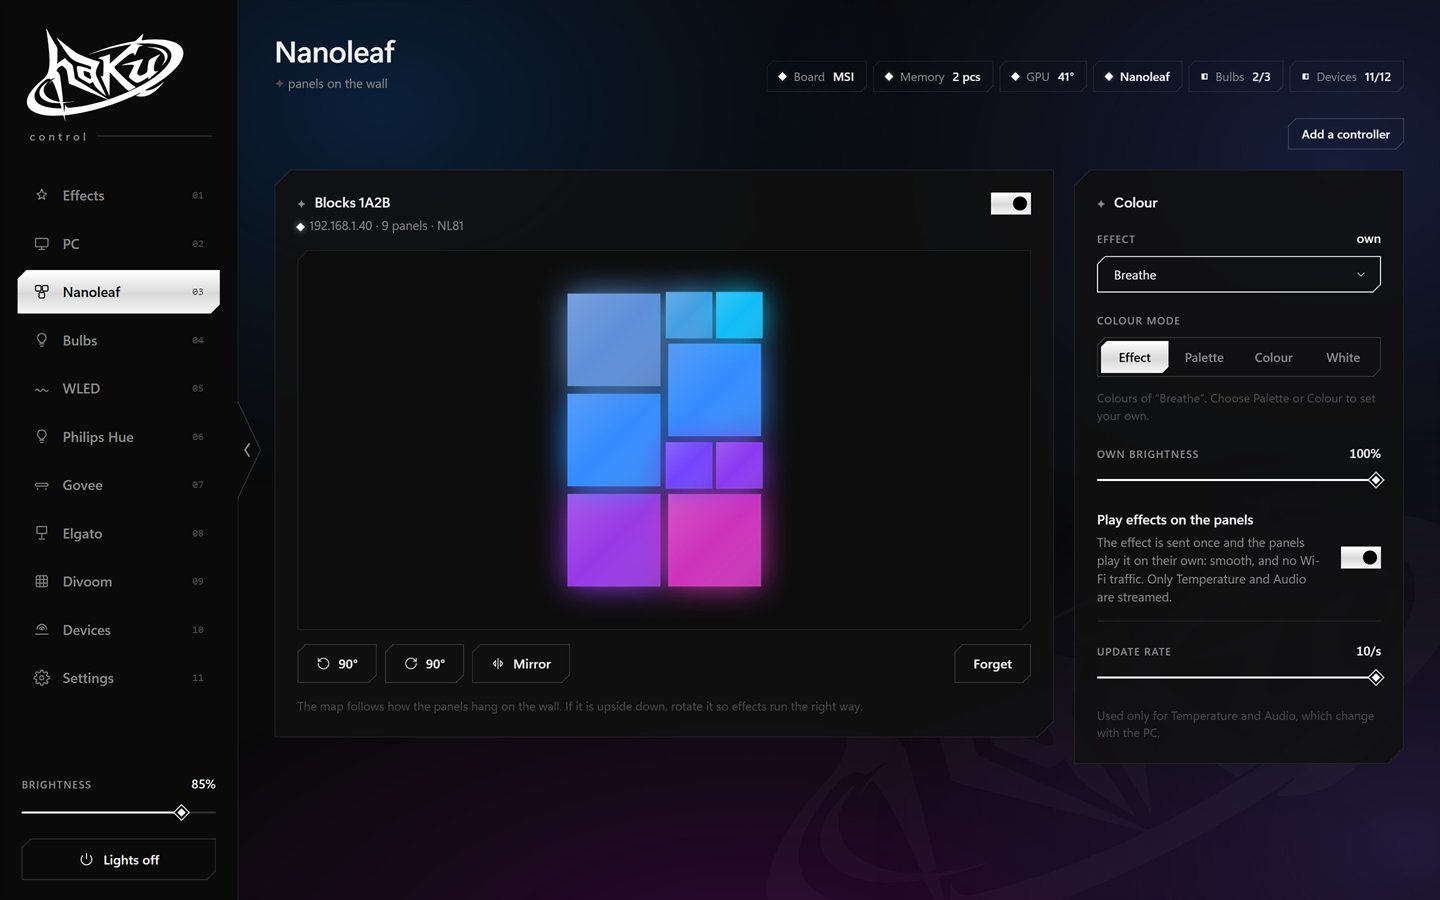Adjust the Own Brightness slider handle

pos(1376,480)
